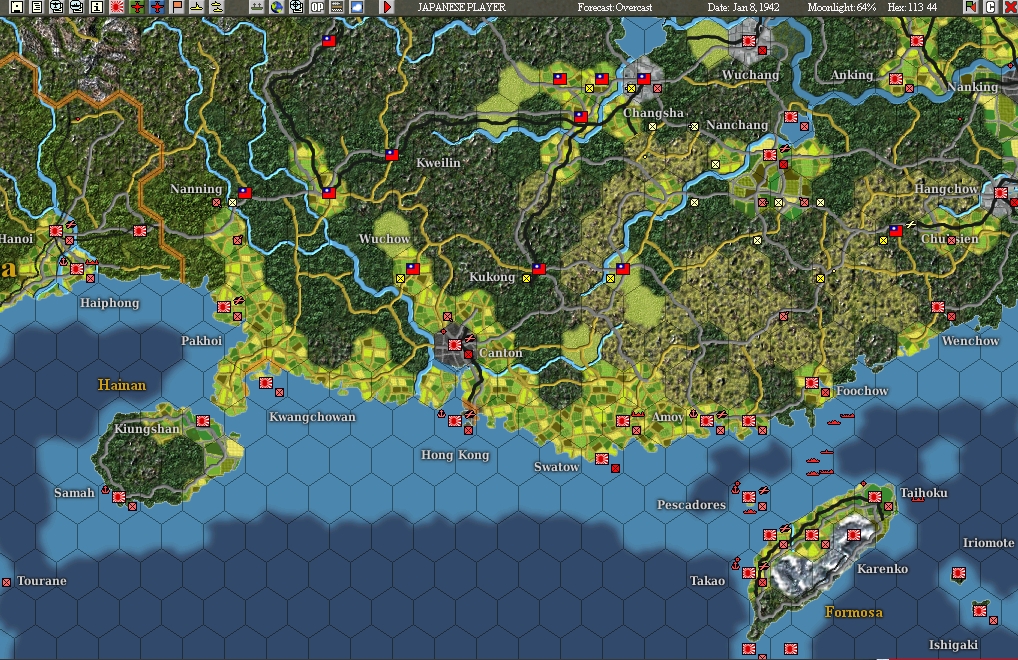The width and height of the screenshot is (1018, 660).
Task: Open the document list report icon
Action: click(x=37, y=7)
